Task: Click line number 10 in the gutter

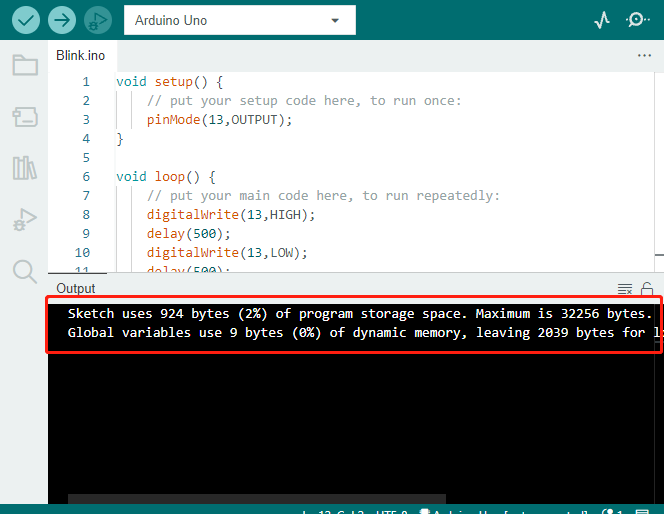Action: click(82, 253)
